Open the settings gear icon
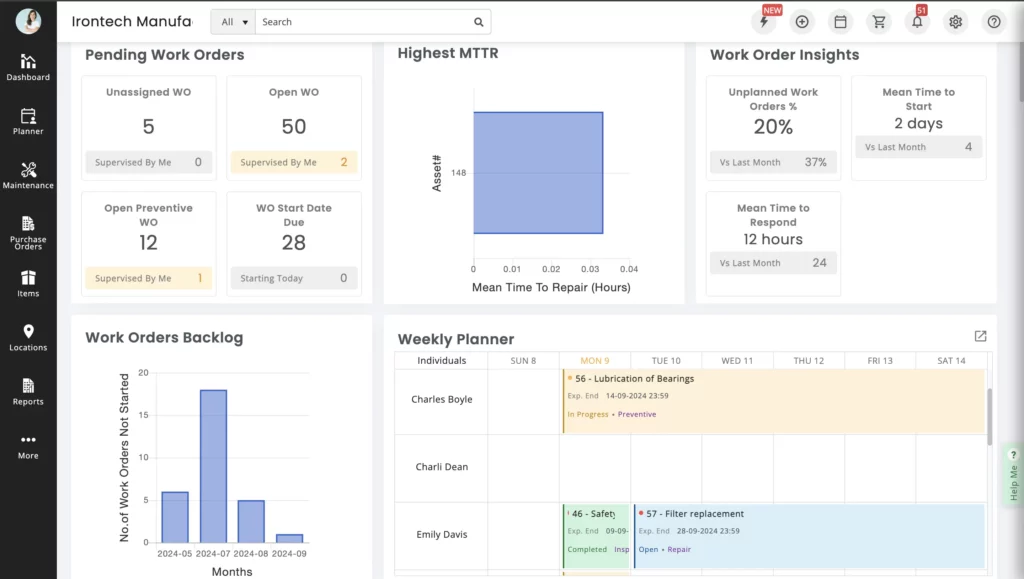This screenshot has width=1024, height=579. click(955, 21)
